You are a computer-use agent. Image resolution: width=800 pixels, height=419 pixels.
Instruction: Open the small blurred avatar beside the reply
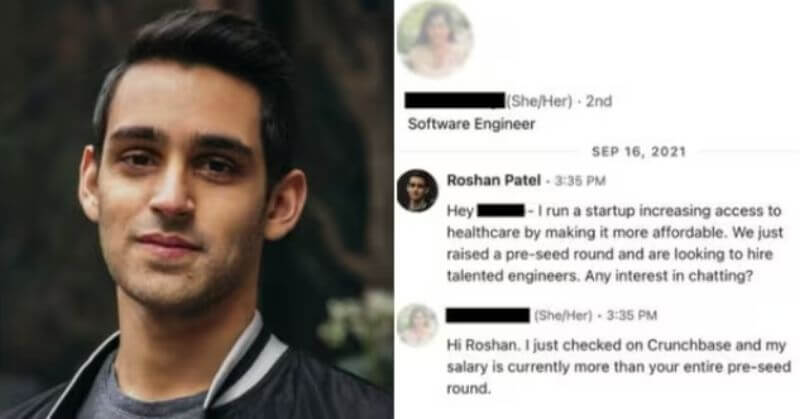417,325
